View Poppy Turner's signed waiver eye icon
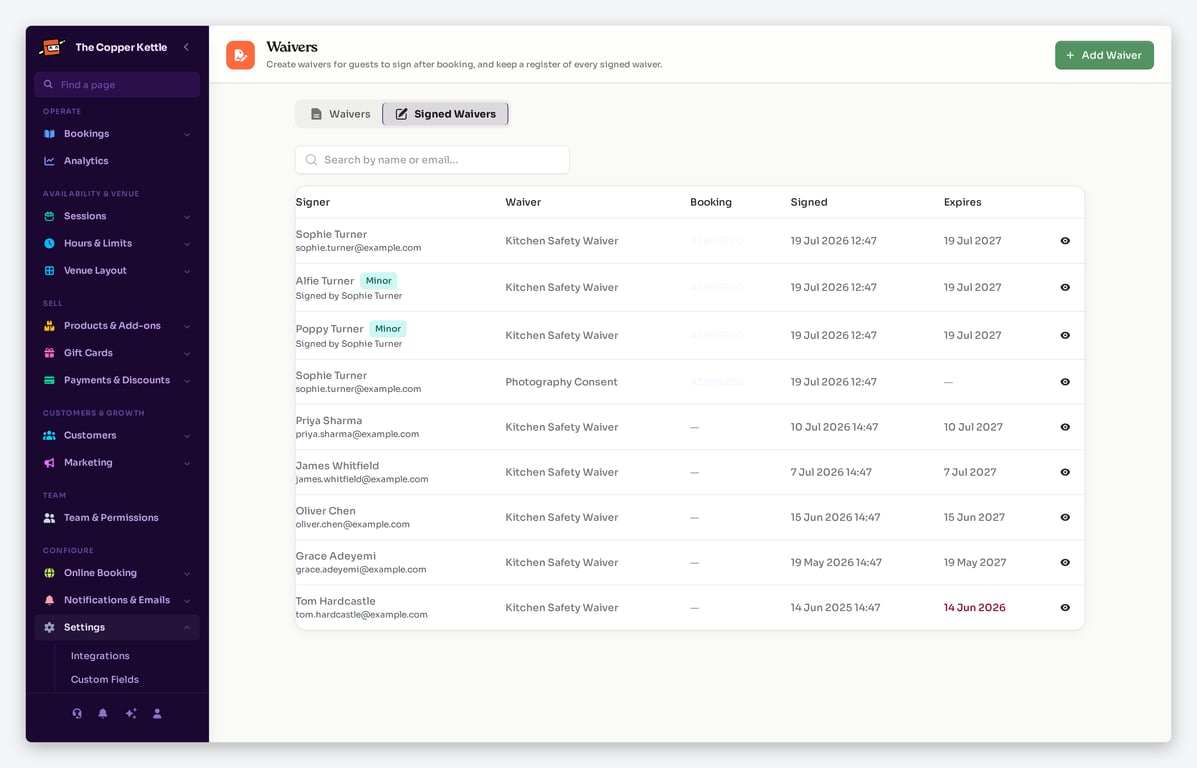The width and height of the screenshot is (1197, 768). (1065, 335)
